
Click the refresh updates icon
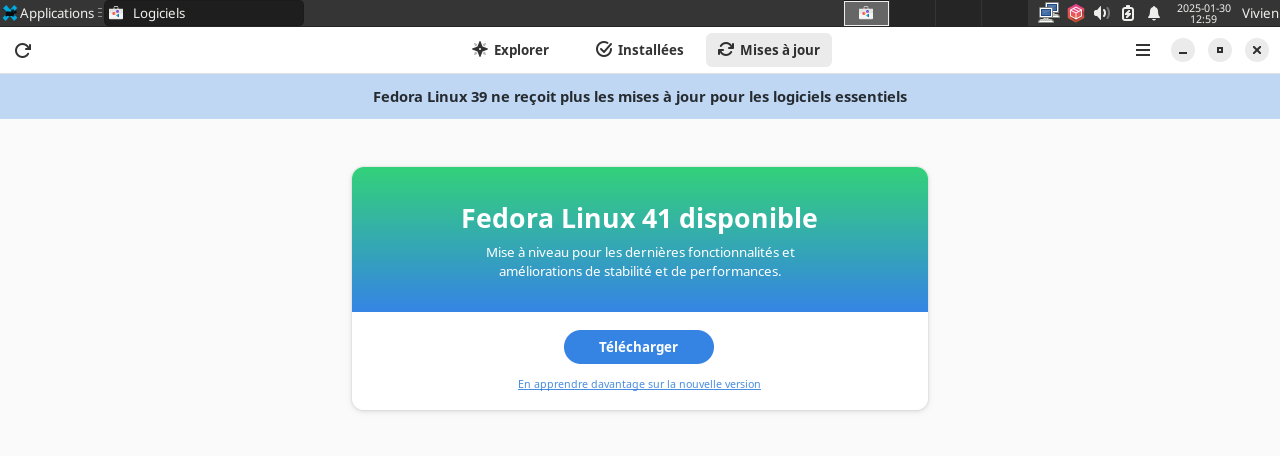pos(23,50)
